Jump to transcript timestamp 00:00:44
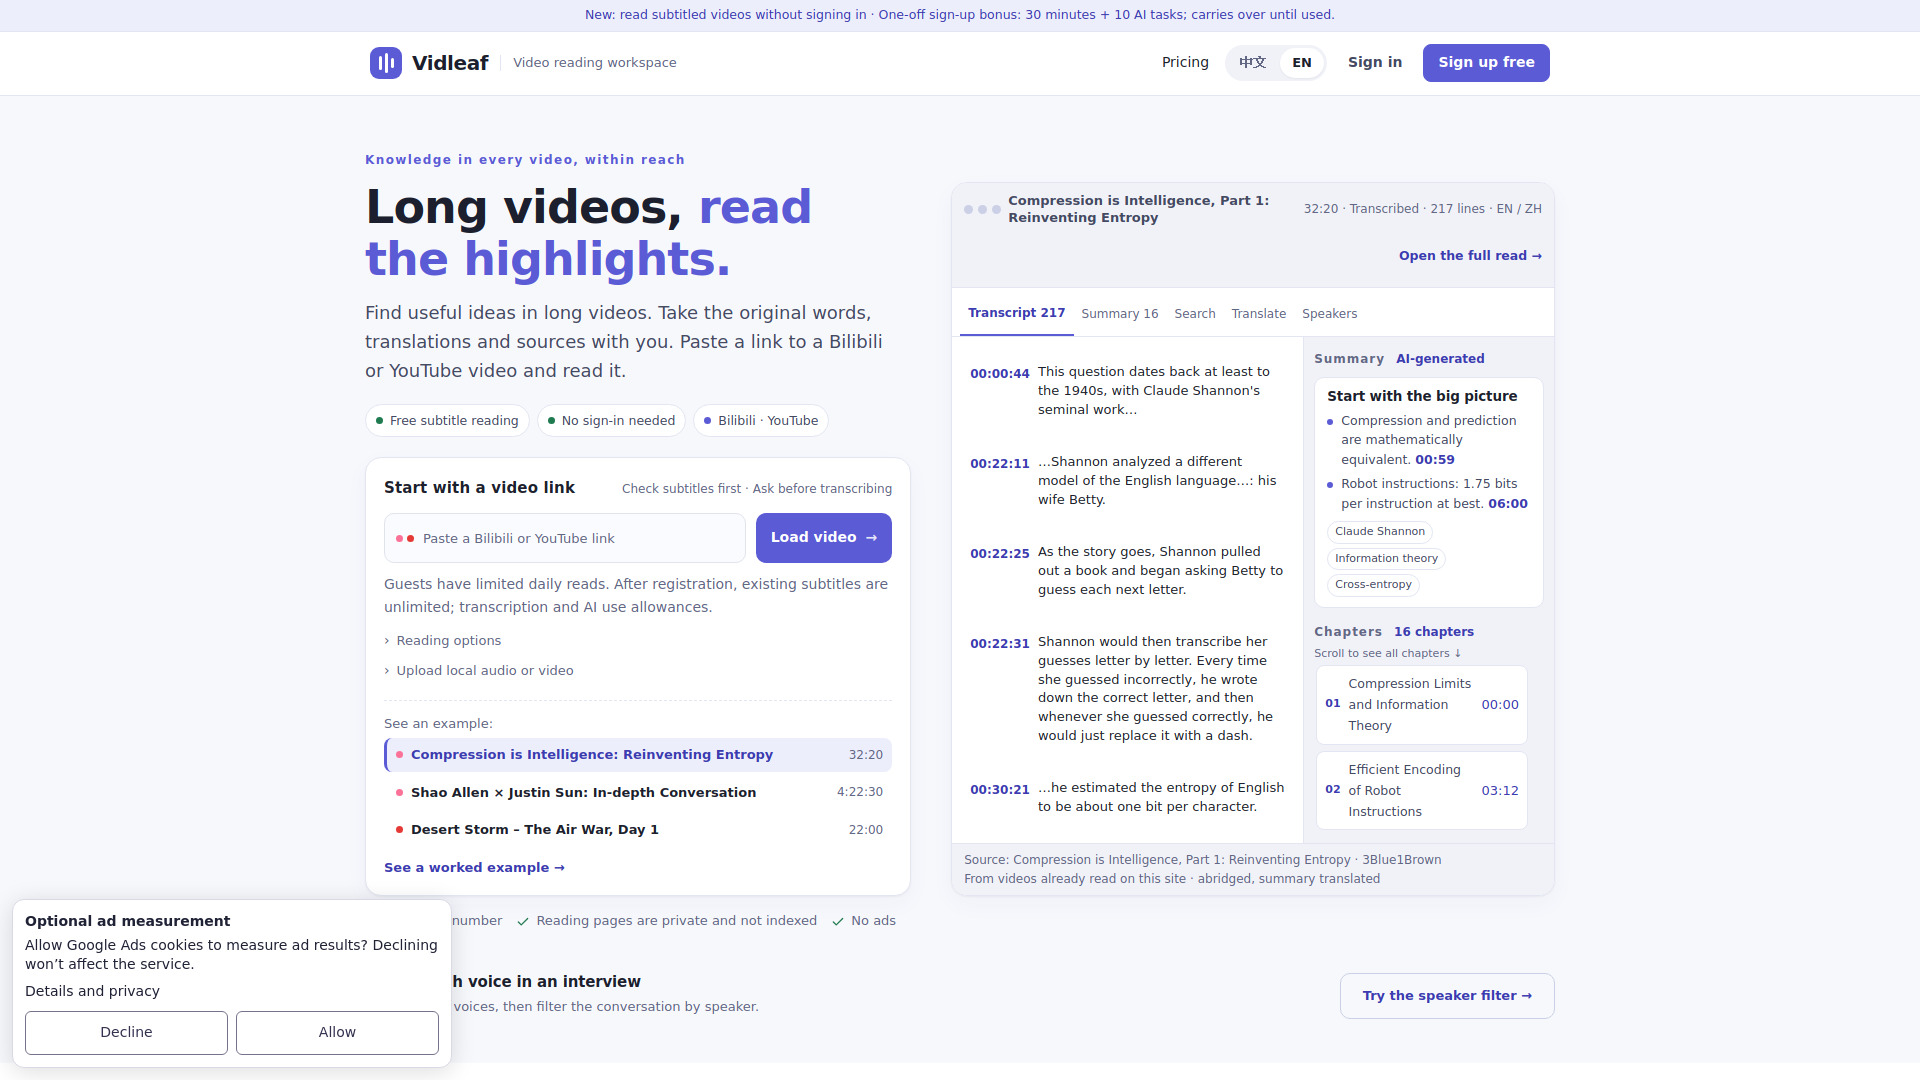This screenshot has height=1080, width=1920. (x=999, y=374)
